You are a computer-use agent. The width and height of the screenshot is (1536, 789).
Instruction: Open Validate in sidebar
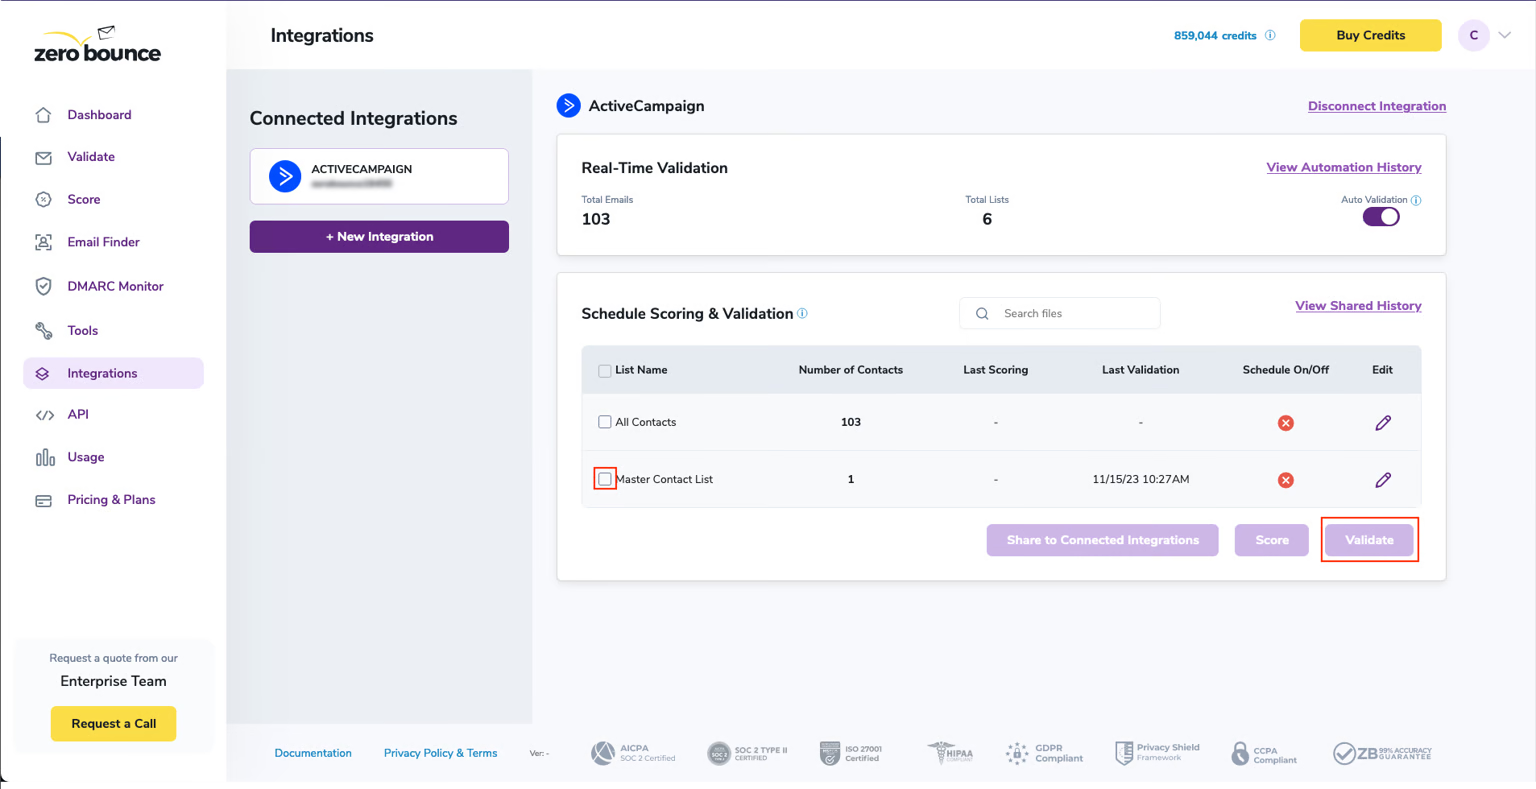coord(91,157)
